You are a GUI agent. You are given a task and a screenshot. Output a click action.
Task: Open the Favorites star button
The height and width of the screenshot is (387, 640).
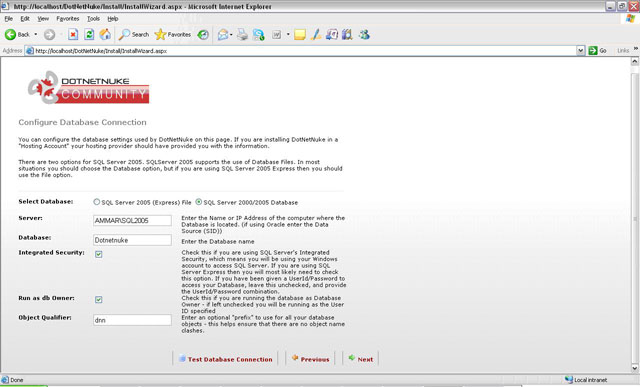(173, 35)
